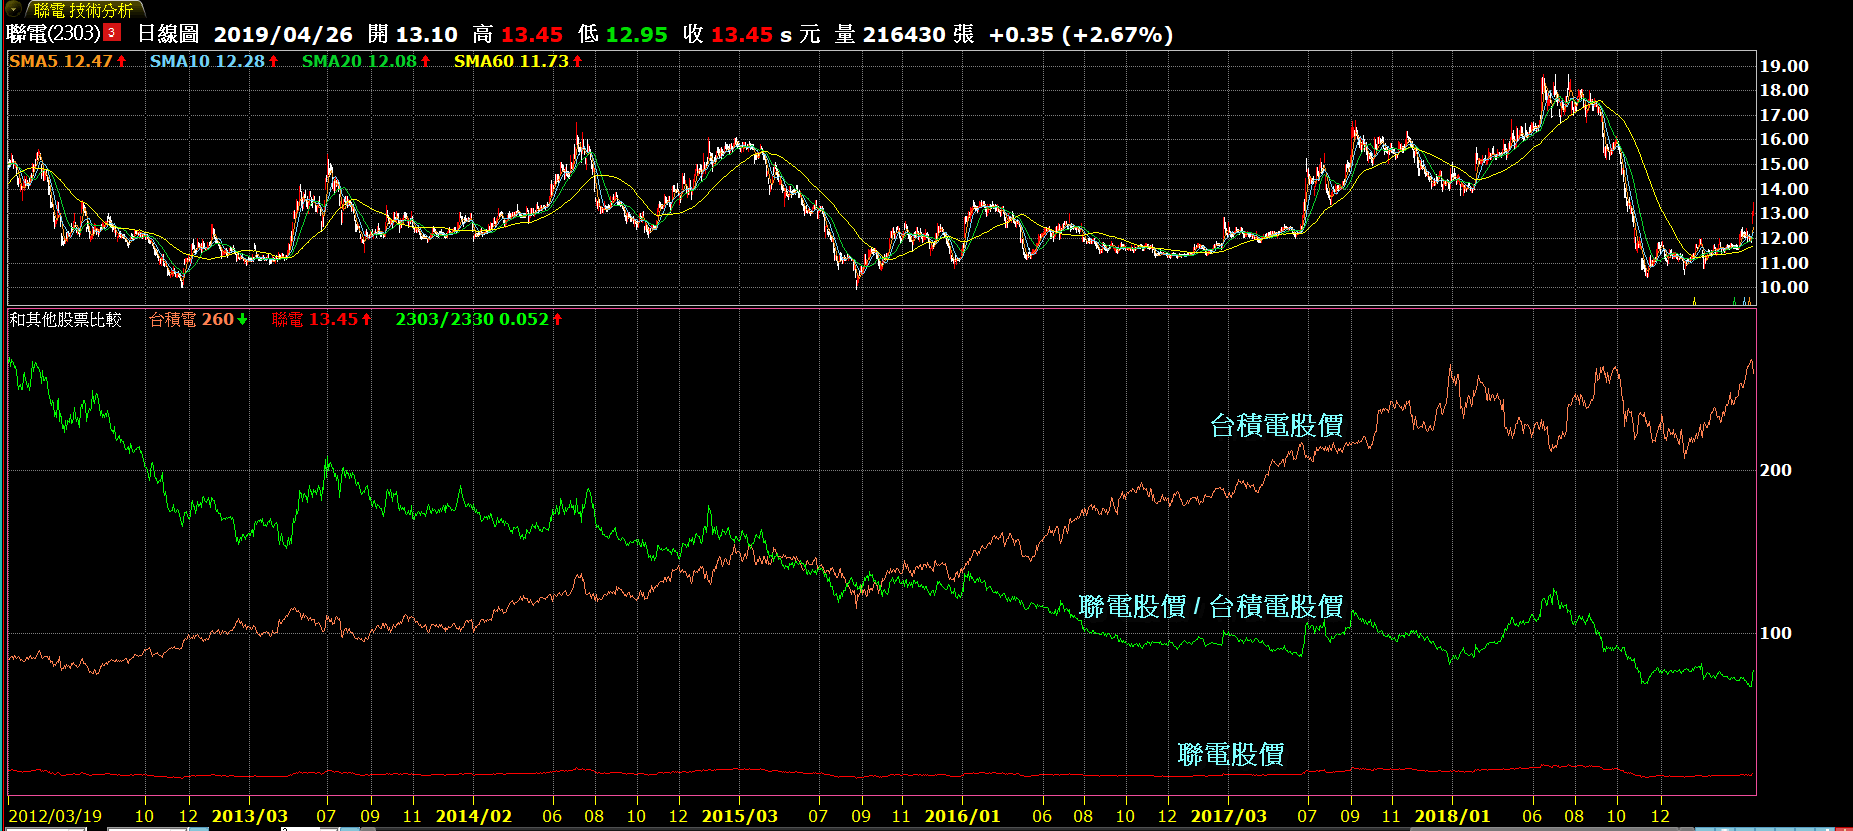Click the 日線圖 chart period label
Image resolution: width=1853 pixels, height=831 pixels.
pos(168,34)
